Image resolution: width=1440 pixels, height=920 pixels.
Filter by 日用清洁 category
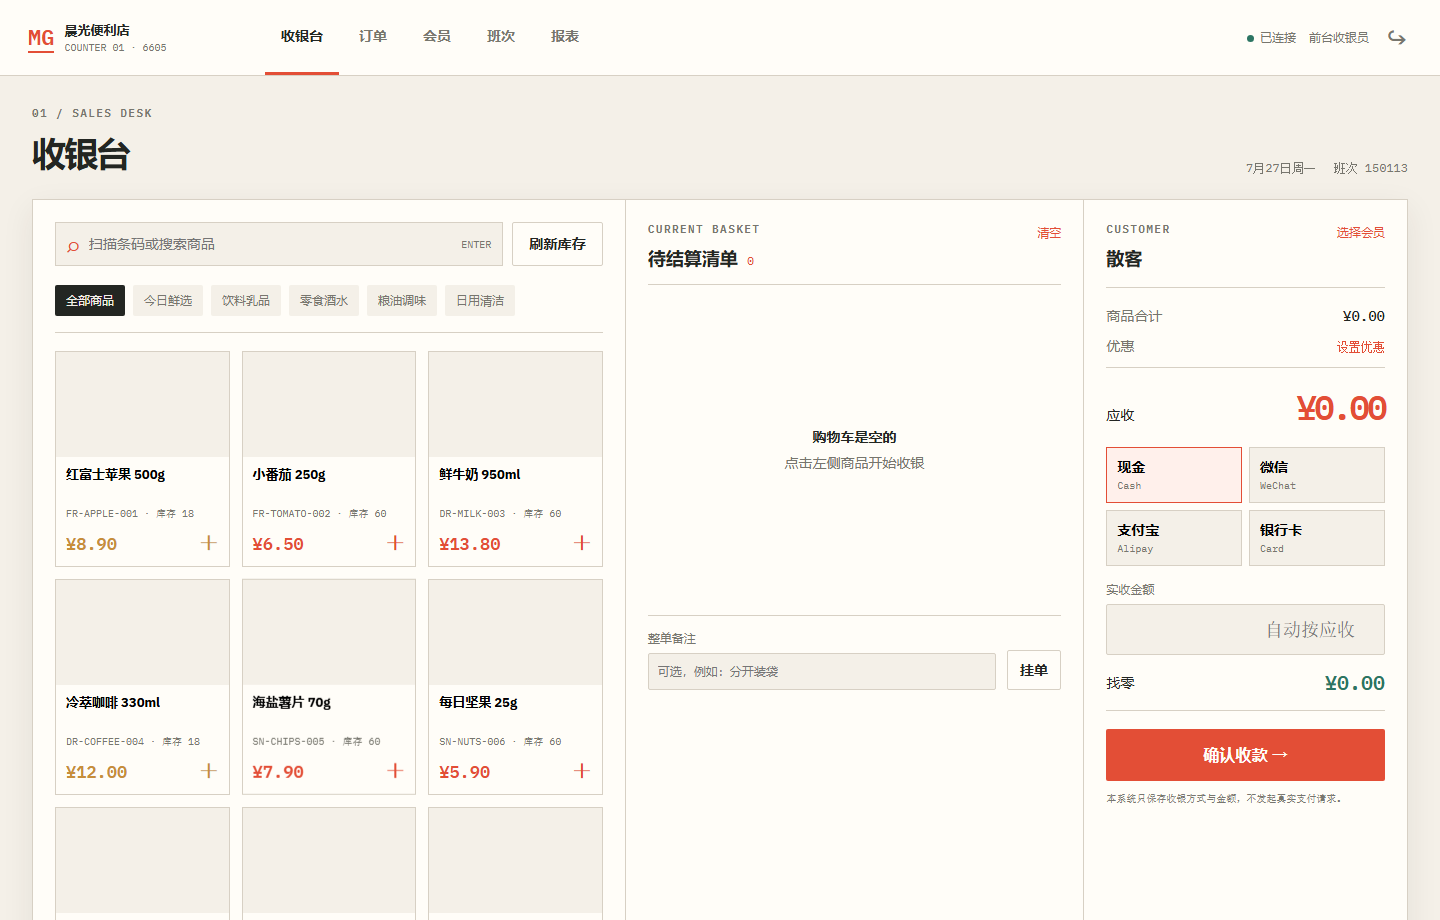point(480,301)
